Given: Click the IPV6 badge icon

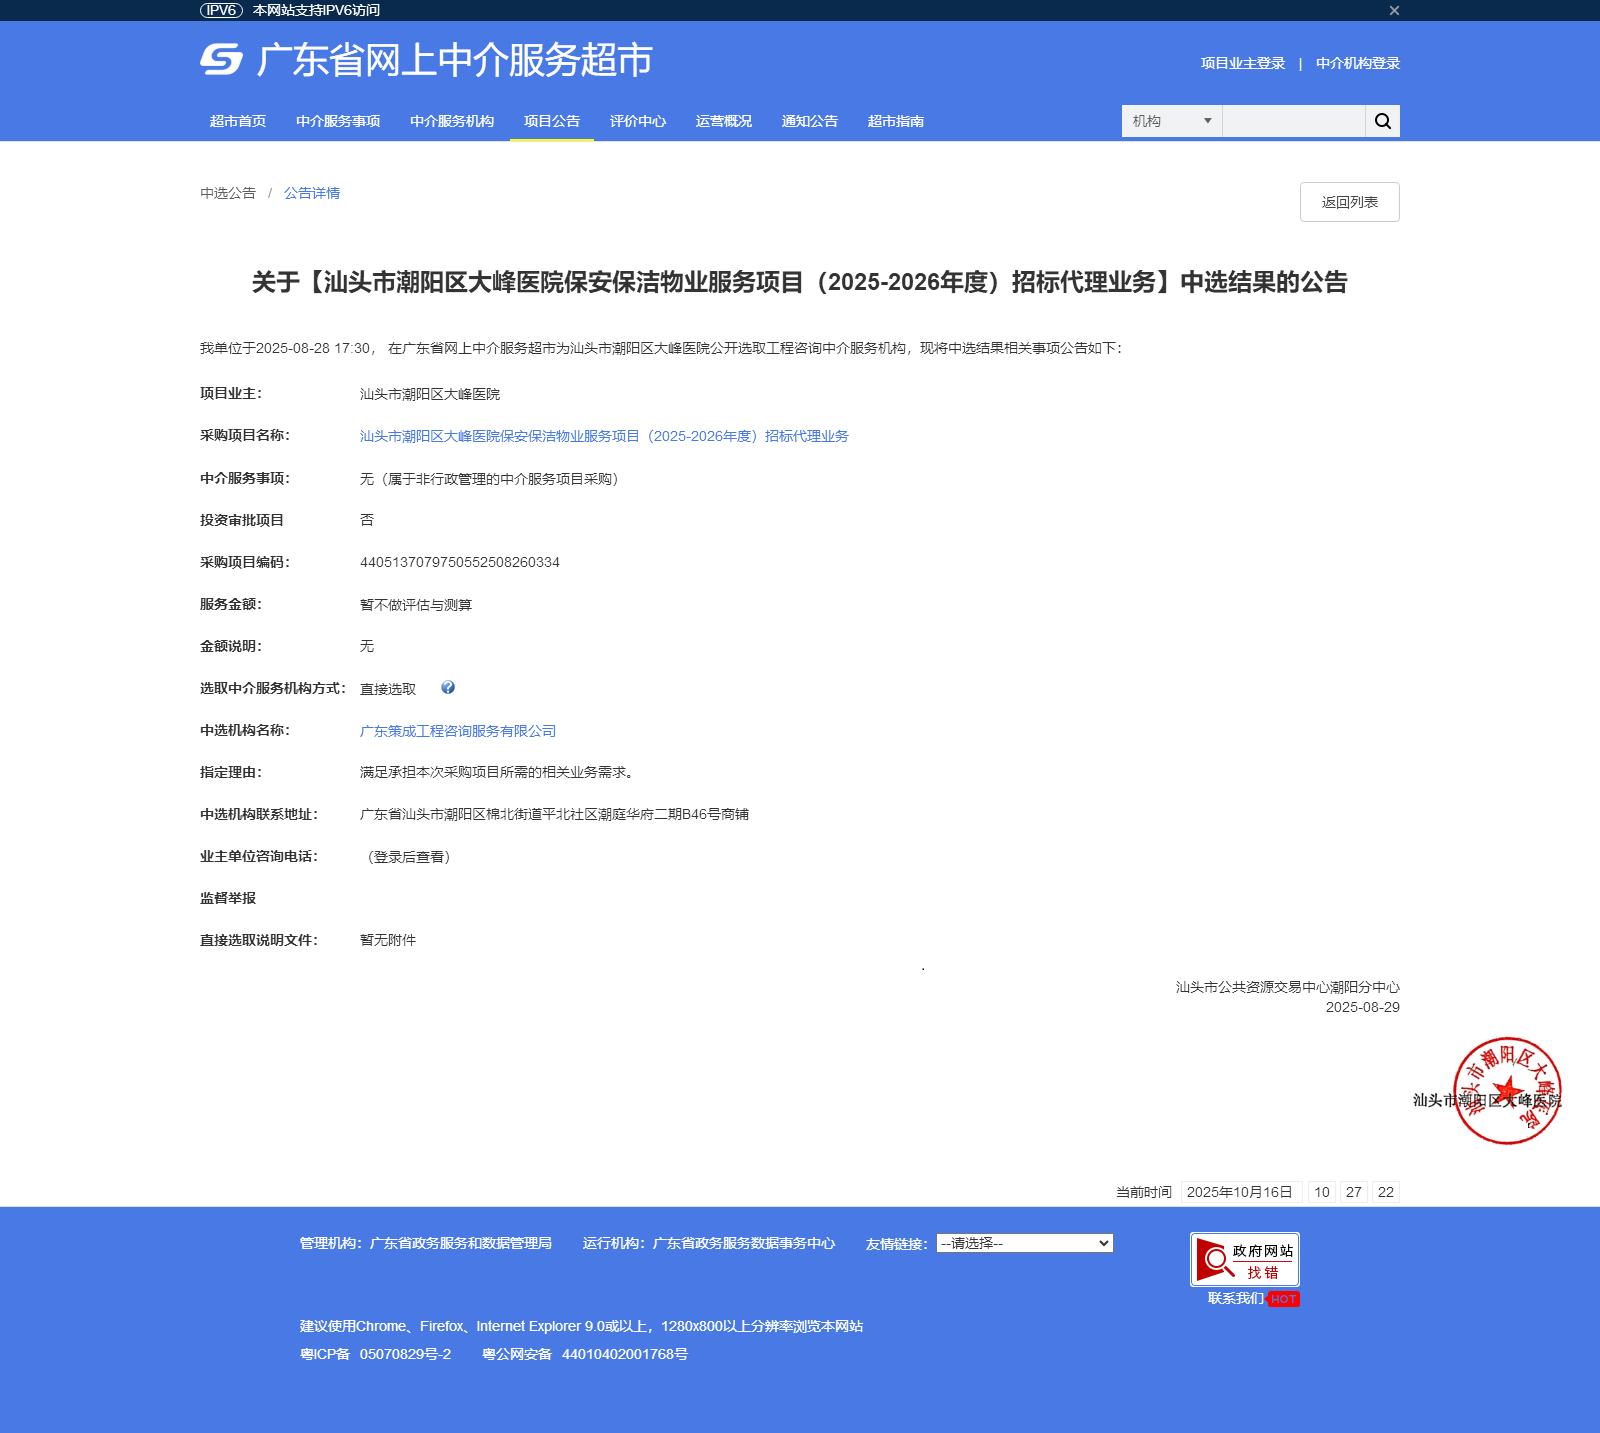Looking at the screenshot, I should point(221,10).
